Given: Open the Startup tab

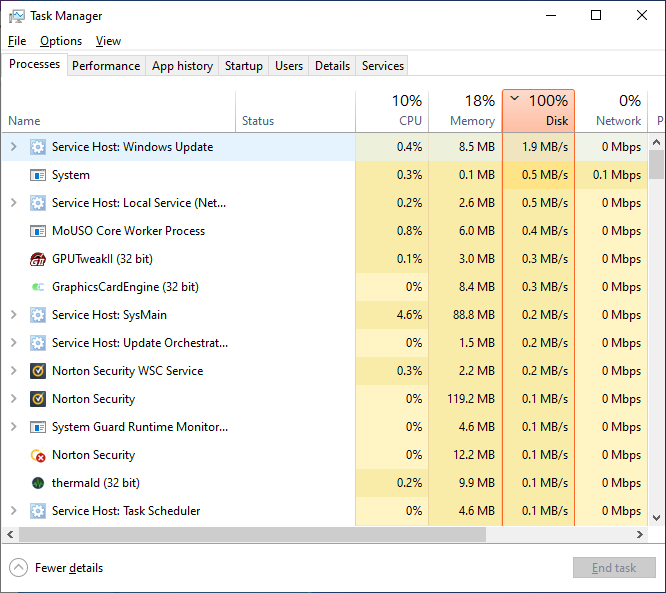Looking at the screenshot, I should (x=244, y=66).
